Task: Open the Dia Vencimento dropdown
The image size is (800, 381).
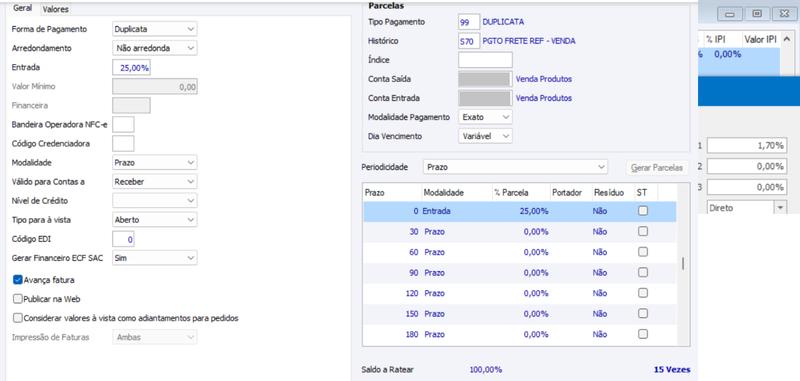Action: [x=485, y=136]
